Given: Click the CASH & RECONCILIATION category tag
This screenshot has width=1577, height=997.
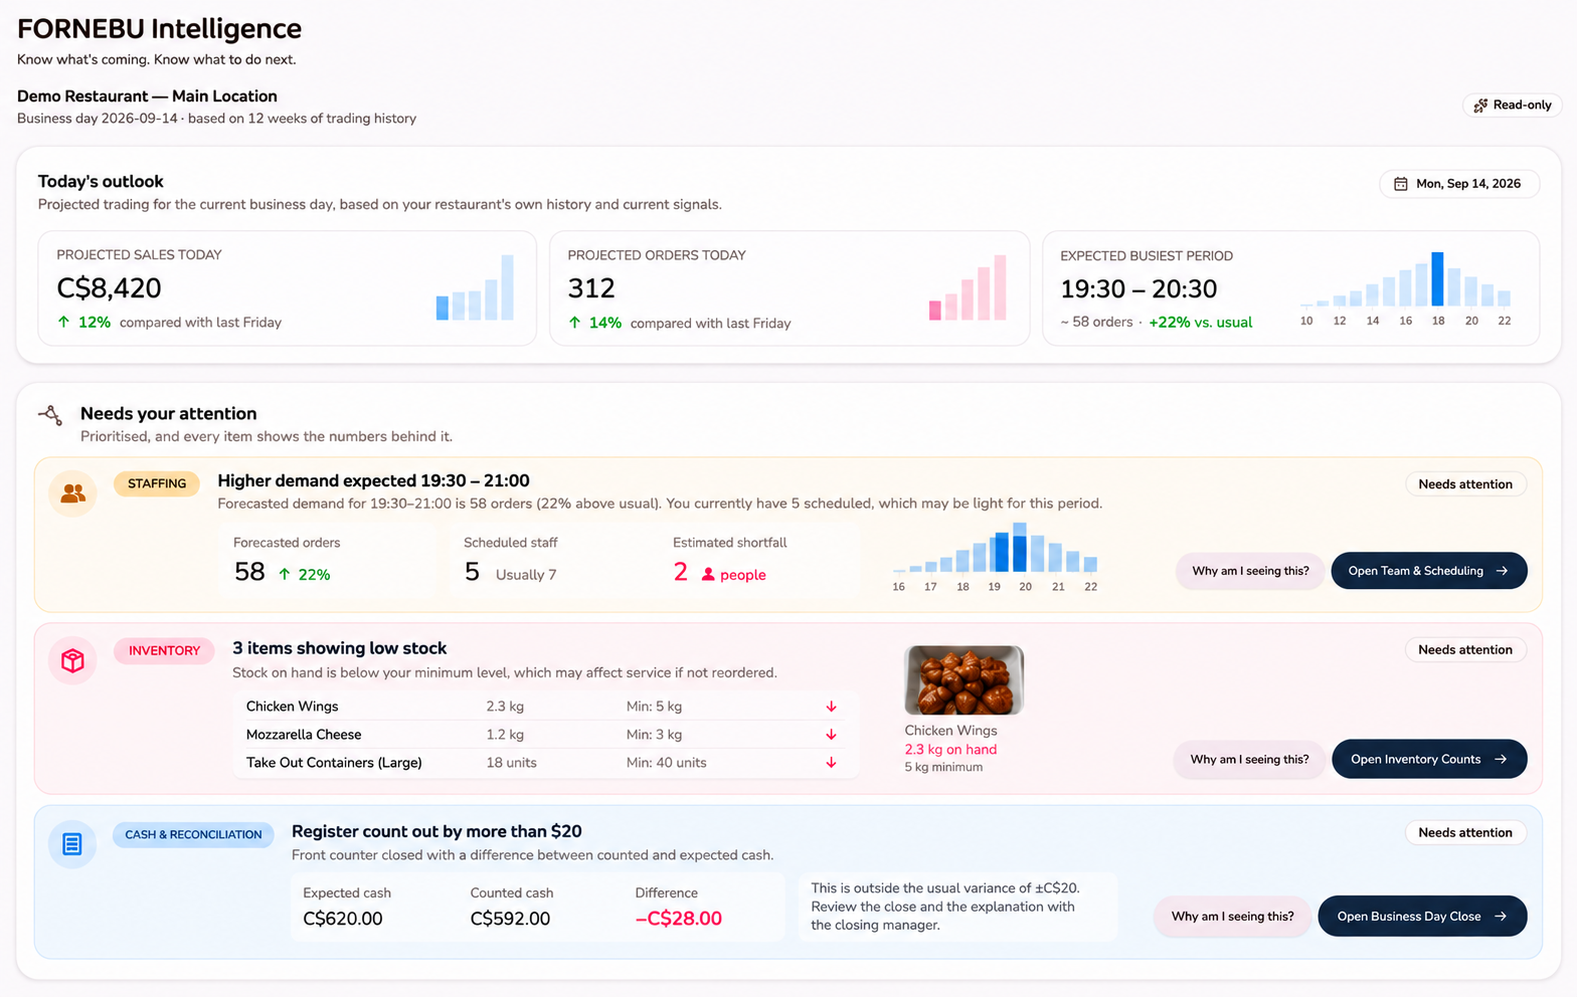Looking at the screenshot, I should (193, 835).
